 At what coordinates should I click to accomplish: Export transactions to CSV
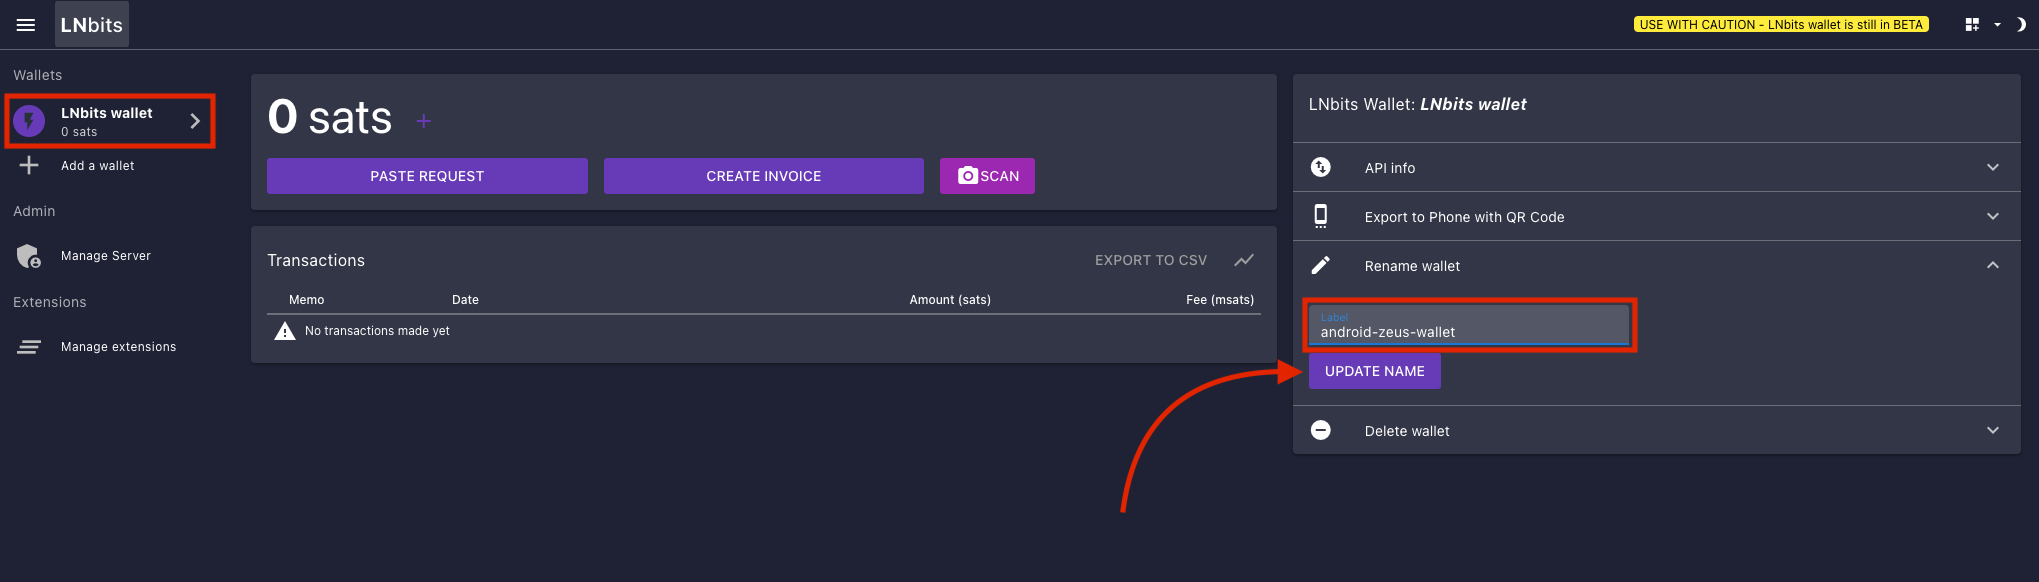1150,260
